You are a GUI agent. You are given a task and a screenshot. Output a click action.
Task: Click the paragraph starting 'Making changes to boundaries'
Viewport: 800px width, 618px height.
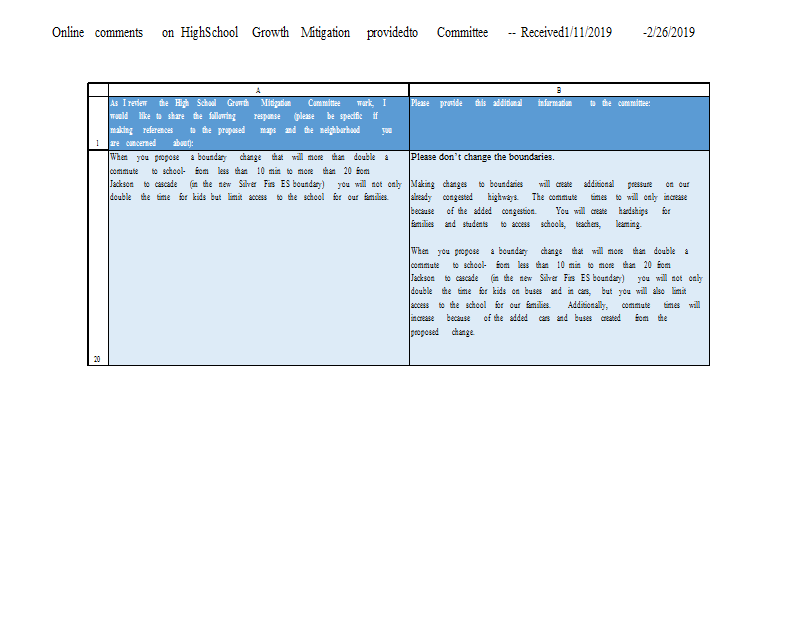click(x=550, y=204)
